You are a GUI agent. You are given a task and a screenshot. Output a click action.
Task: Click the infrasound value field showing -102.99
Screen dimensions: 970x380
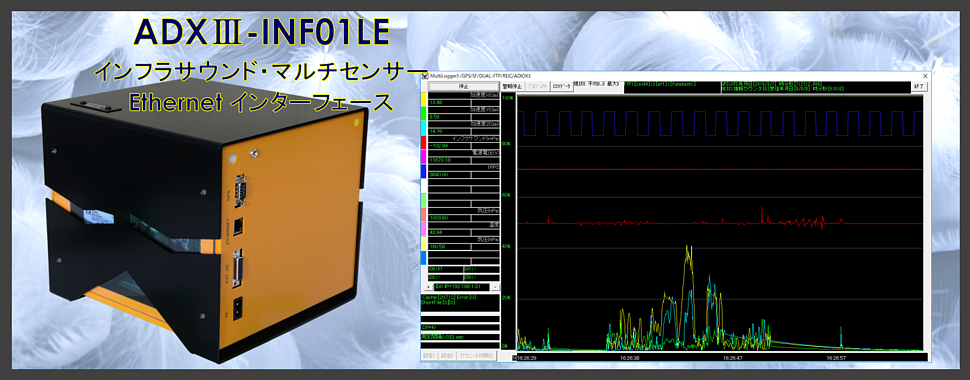pyautogui.click(x=449, y=146)
